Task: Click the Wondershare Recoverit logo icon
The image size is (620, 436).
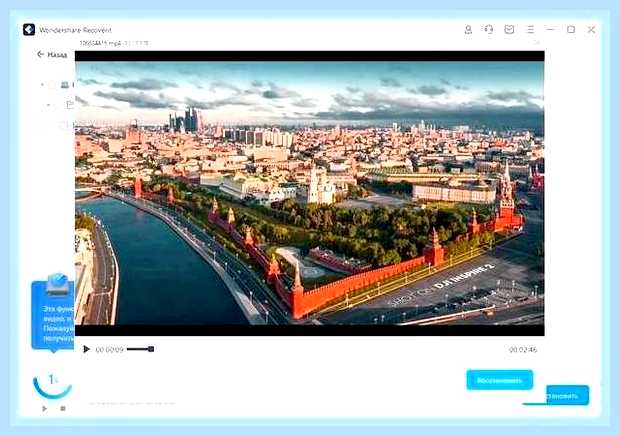Action: tap(29, 30)
